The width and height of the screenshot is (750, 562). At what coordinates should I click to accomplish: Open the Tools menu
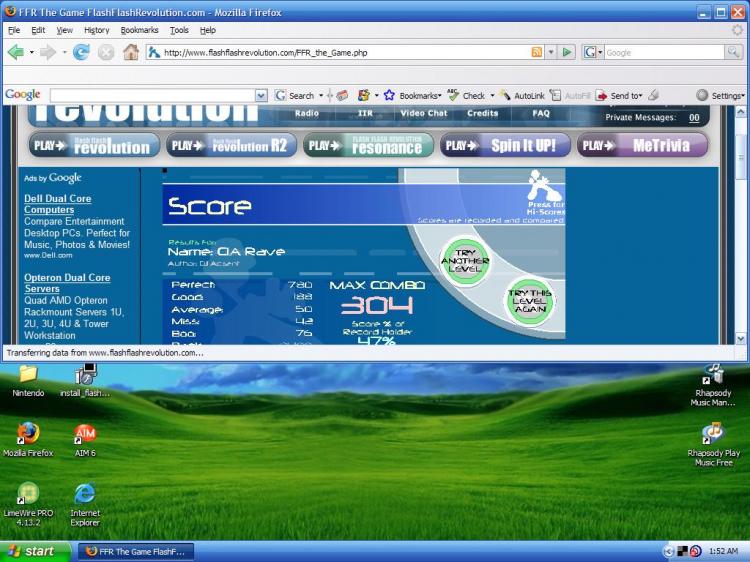click(179, 30)
